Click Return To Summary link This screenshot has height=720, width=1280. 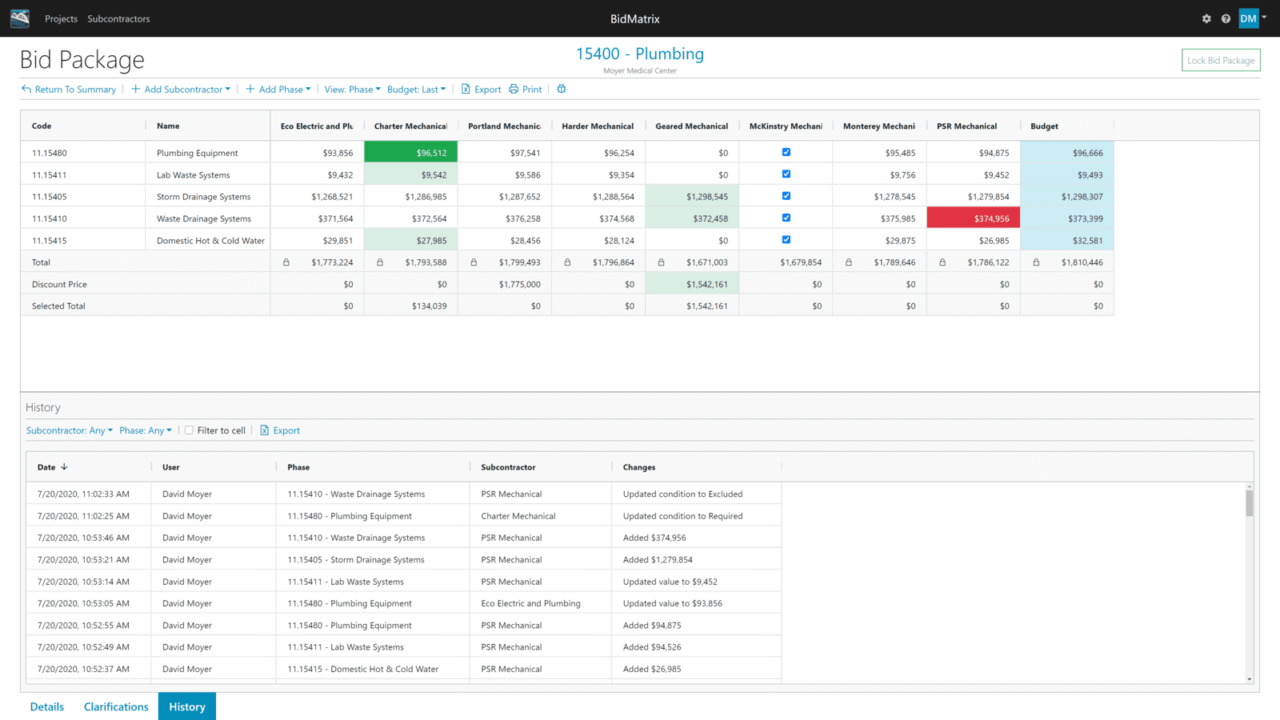point(68,89)
